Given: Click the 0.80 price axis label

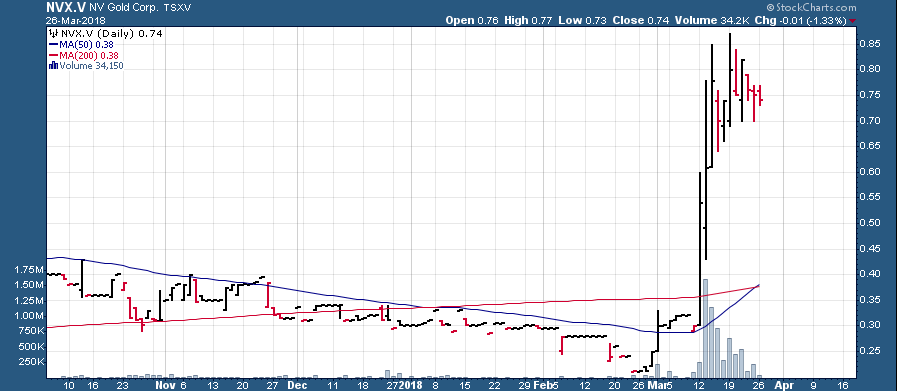Looking at the screenshot, I should [x=869, y=69].
